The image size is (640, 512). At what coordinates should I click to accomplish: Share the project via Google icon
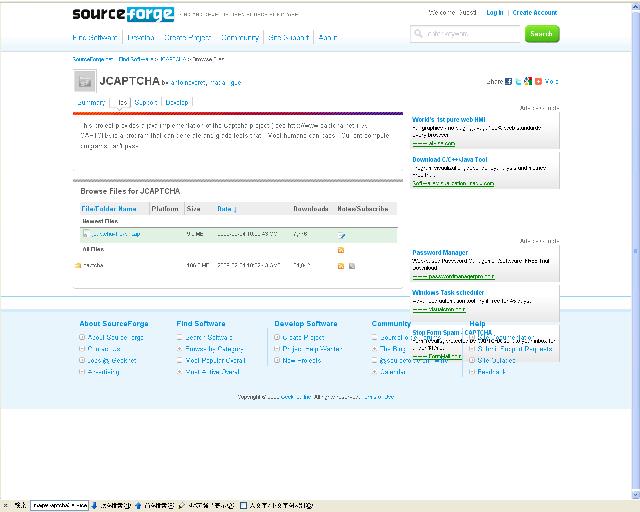pyautogui.click(x=528, y=81)
